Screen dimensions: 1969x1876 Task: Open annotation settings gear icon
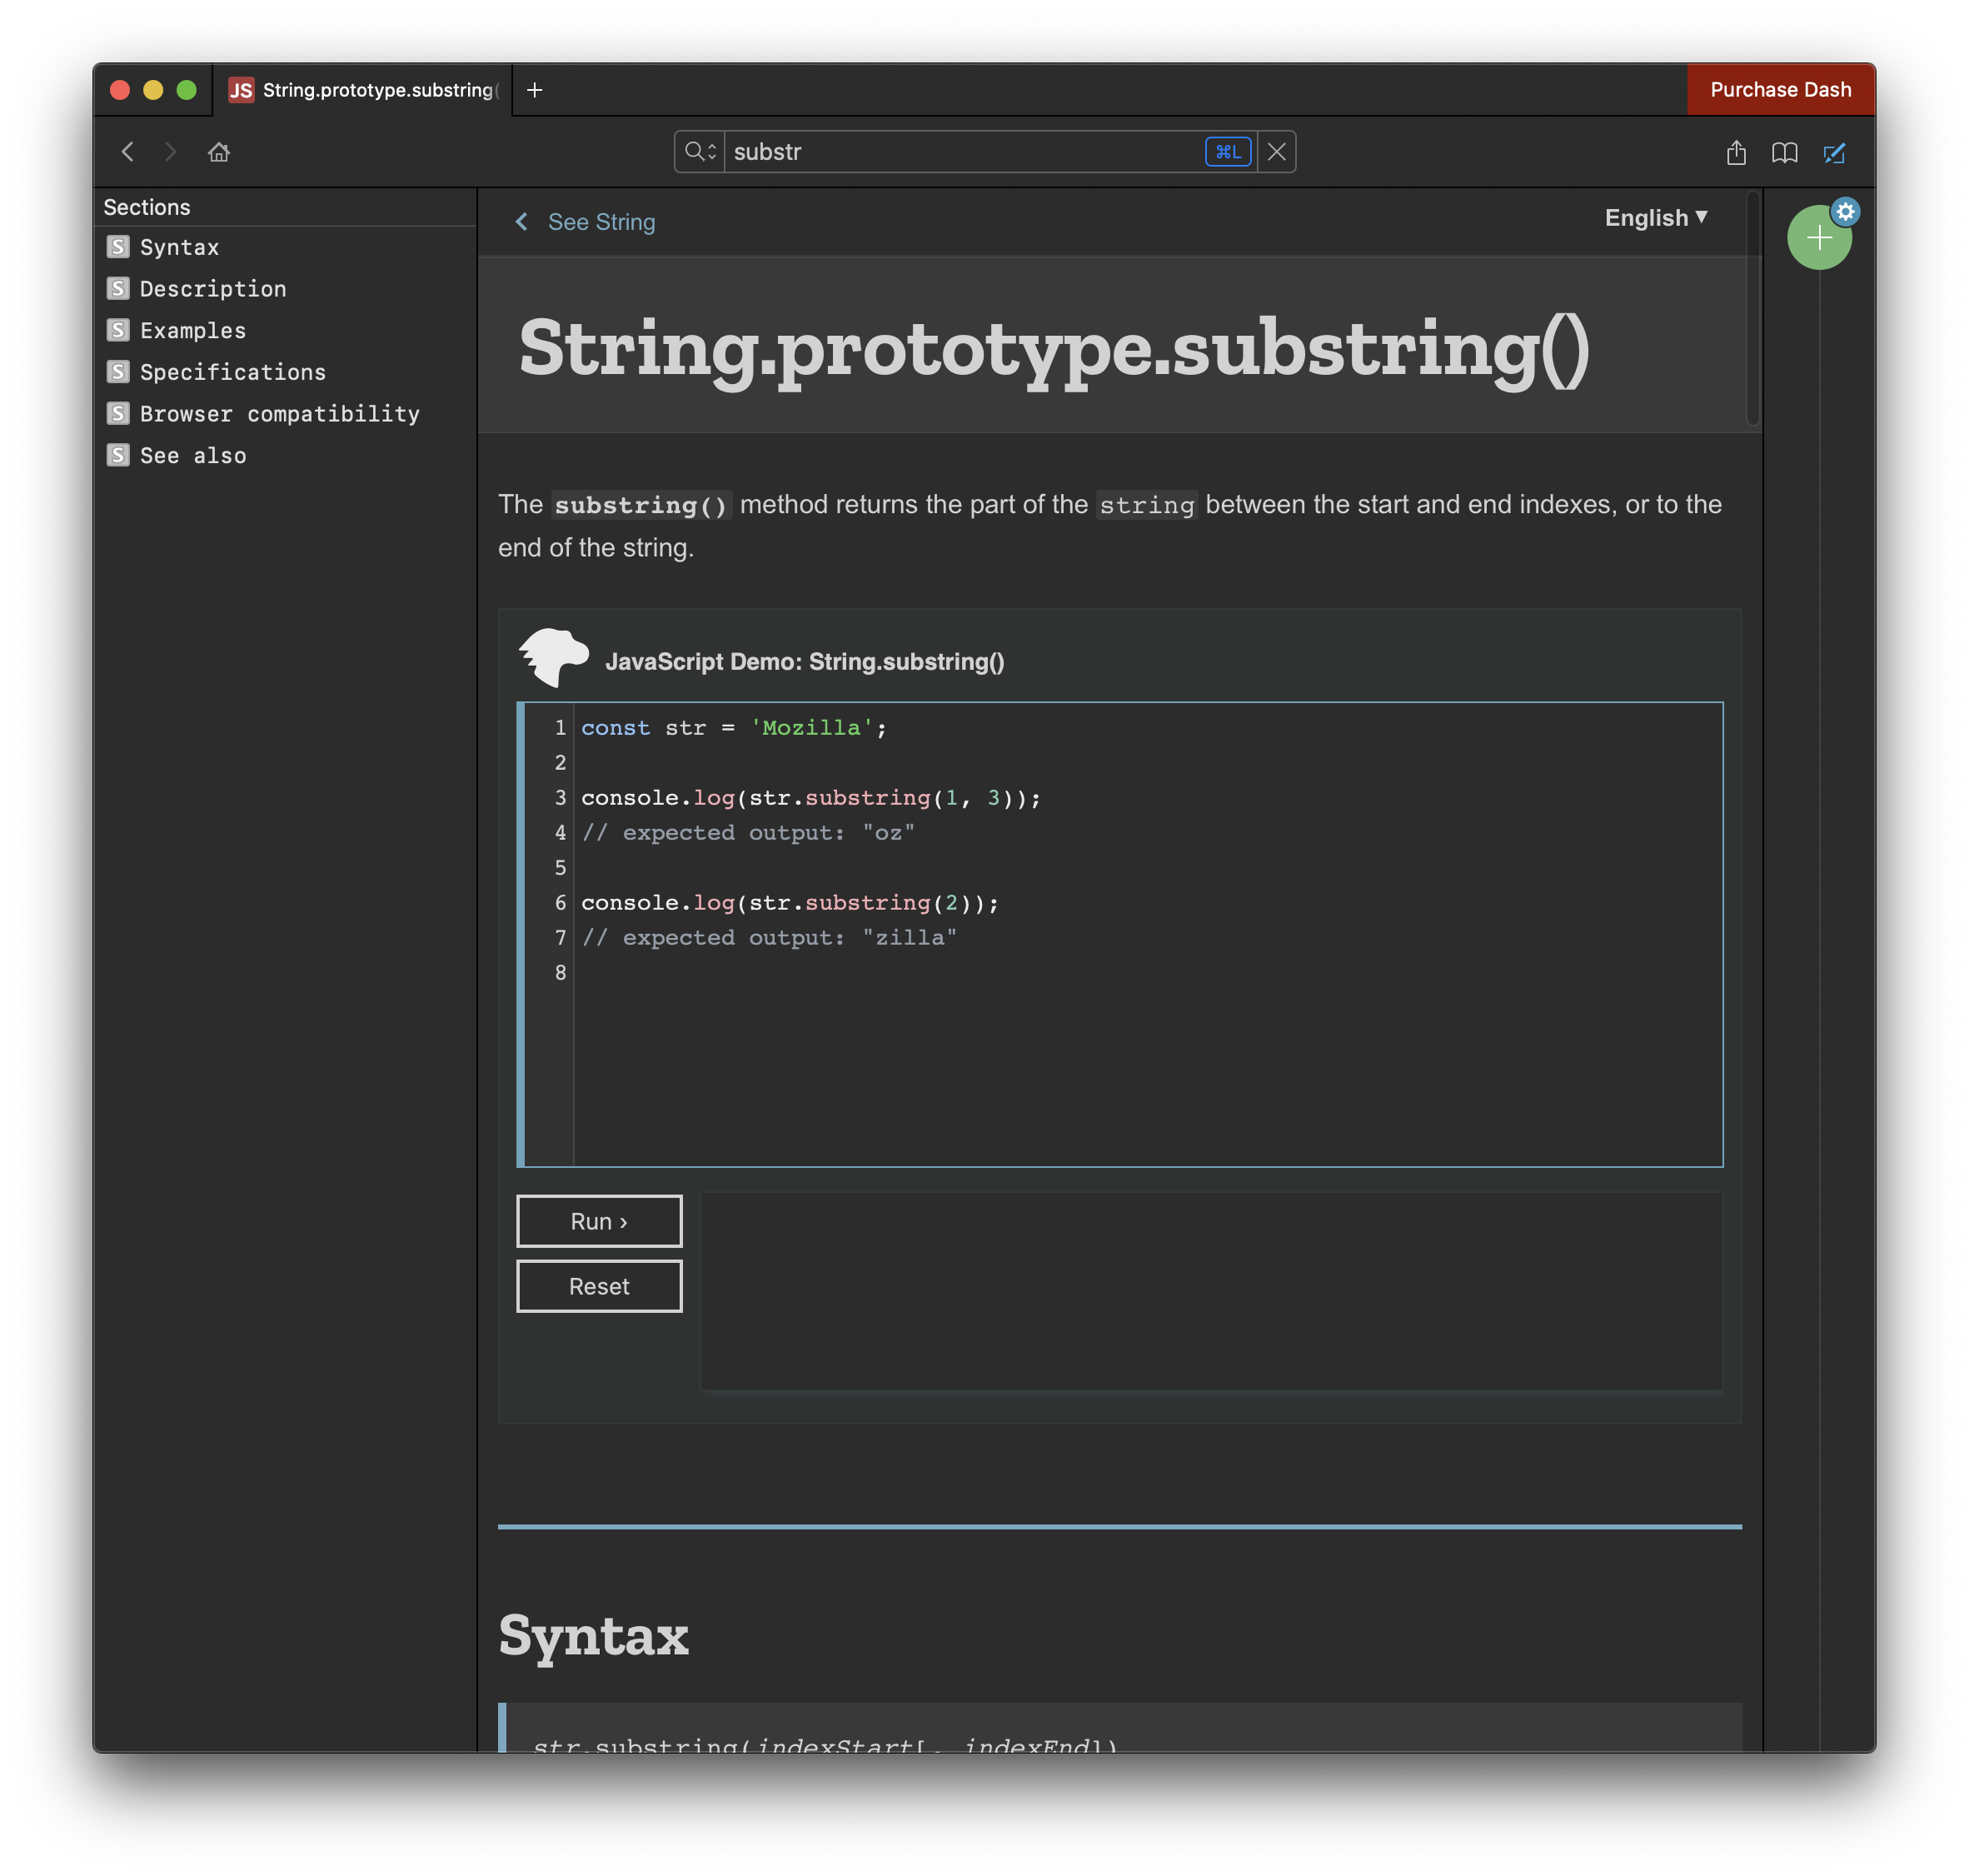(x=1845, y=211)
